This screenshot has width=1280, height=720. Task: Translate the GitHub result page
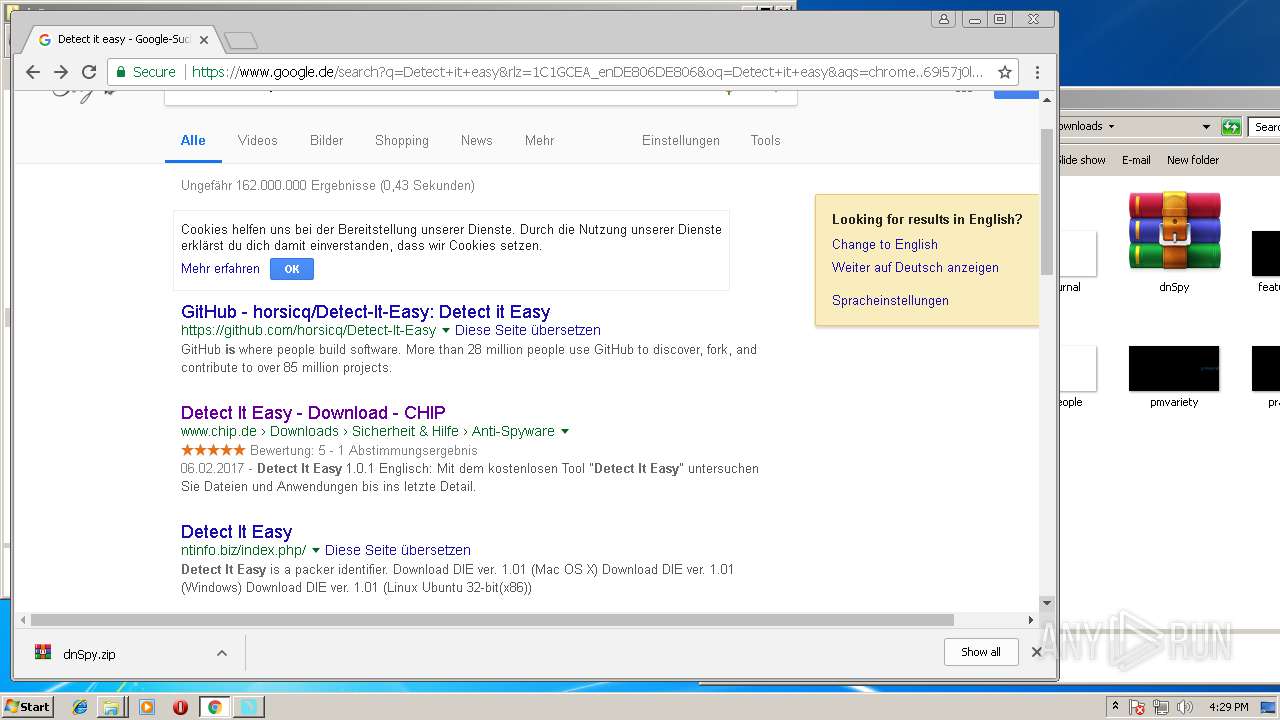[528, 330]
